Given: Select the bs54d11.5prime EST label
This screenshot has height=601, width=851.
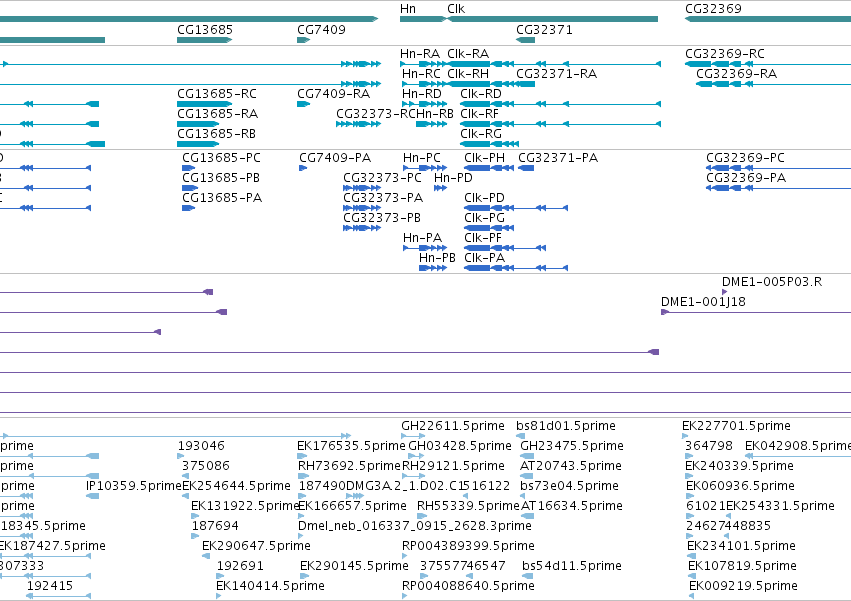Looking at the screenshot, I should tap(571, 567).
